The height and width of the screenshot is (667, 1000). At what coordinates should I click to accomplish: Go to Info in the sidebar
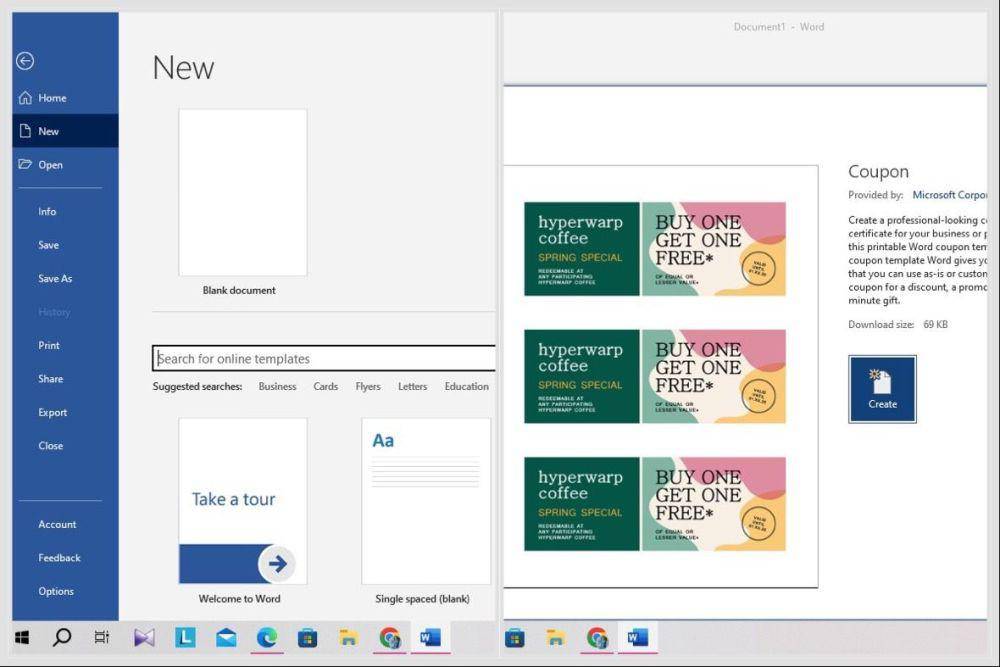pyautogui.click(x=47, y=211)
